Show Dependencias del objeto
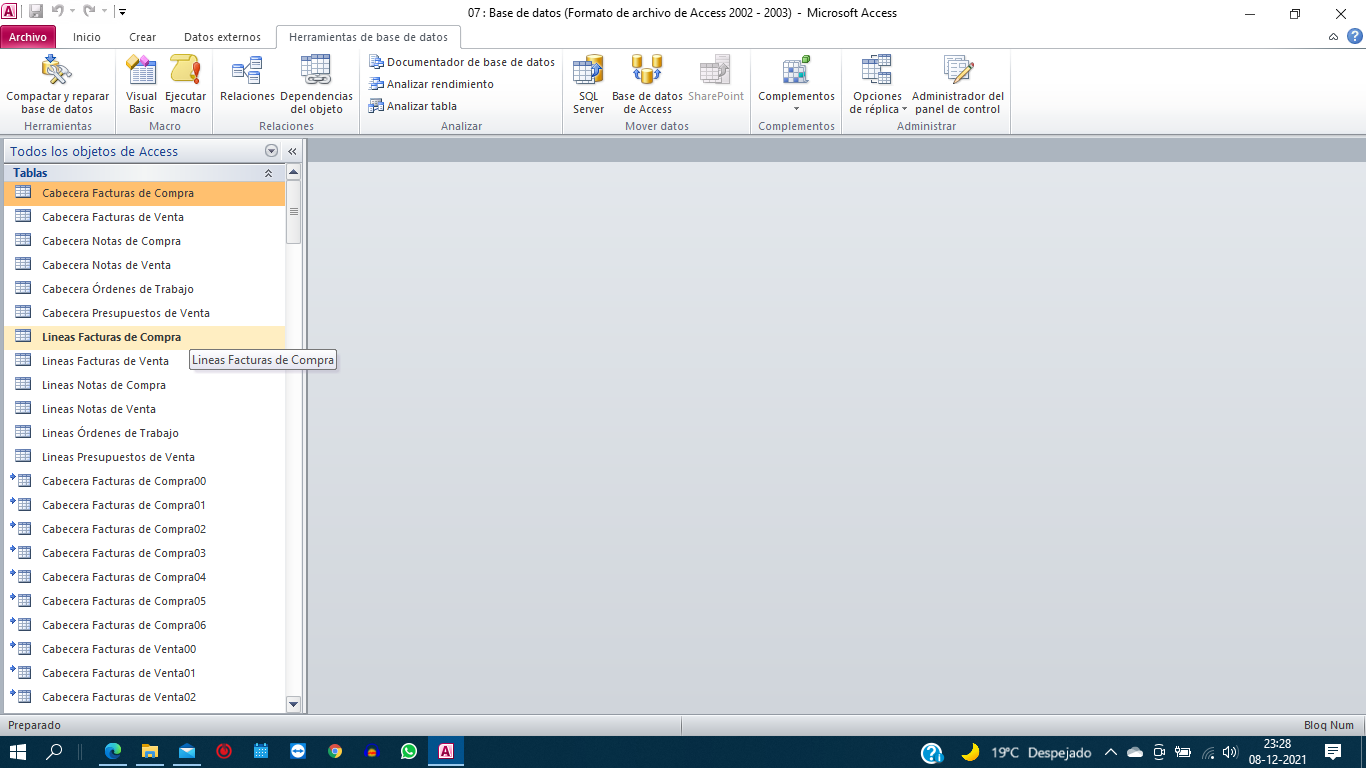1366x768 pixels. (316, 85)
